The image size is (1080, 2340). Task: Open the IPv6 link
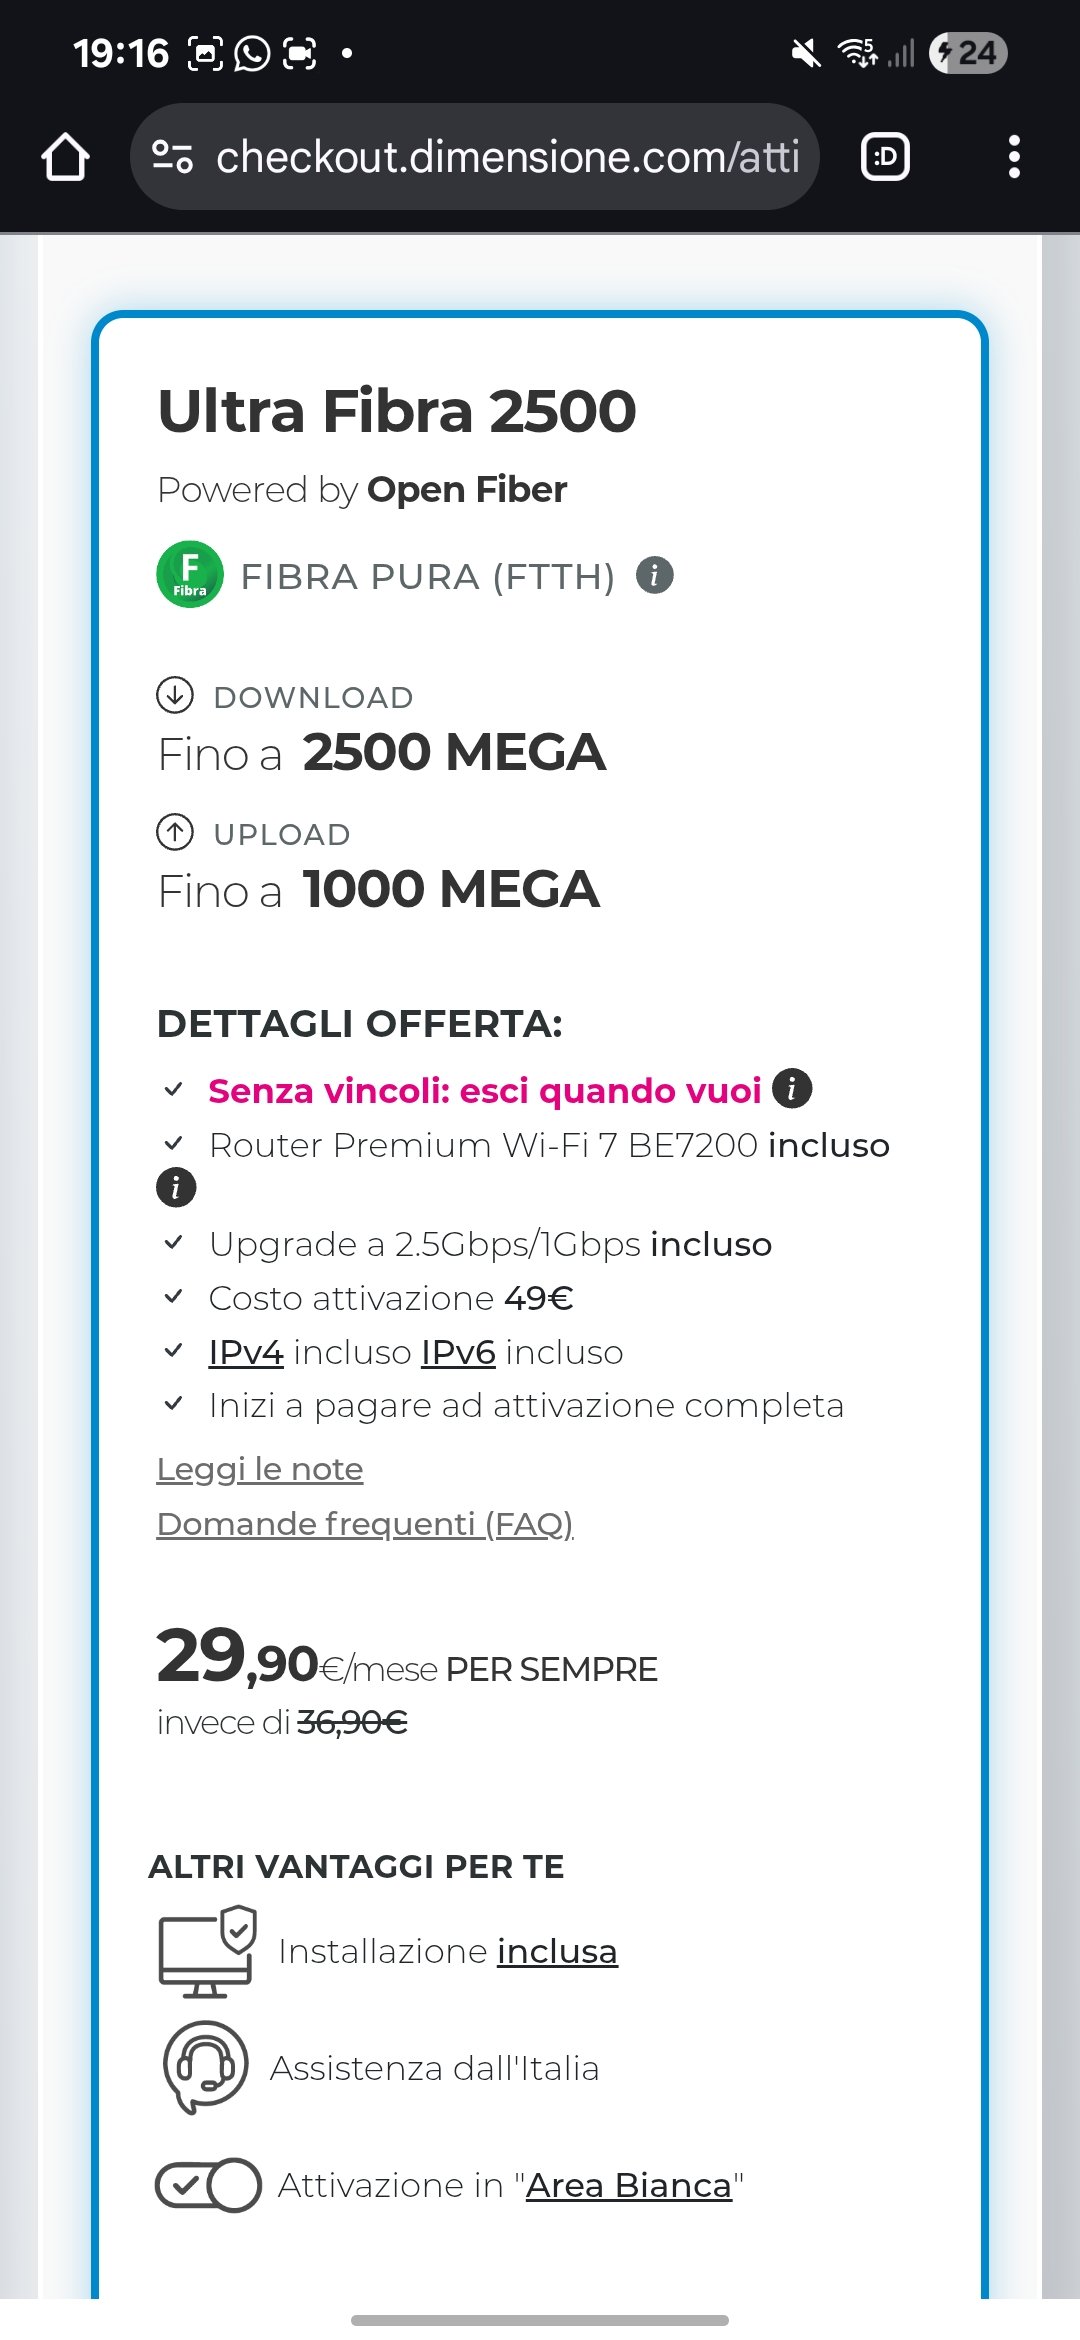coord(458,1352)
